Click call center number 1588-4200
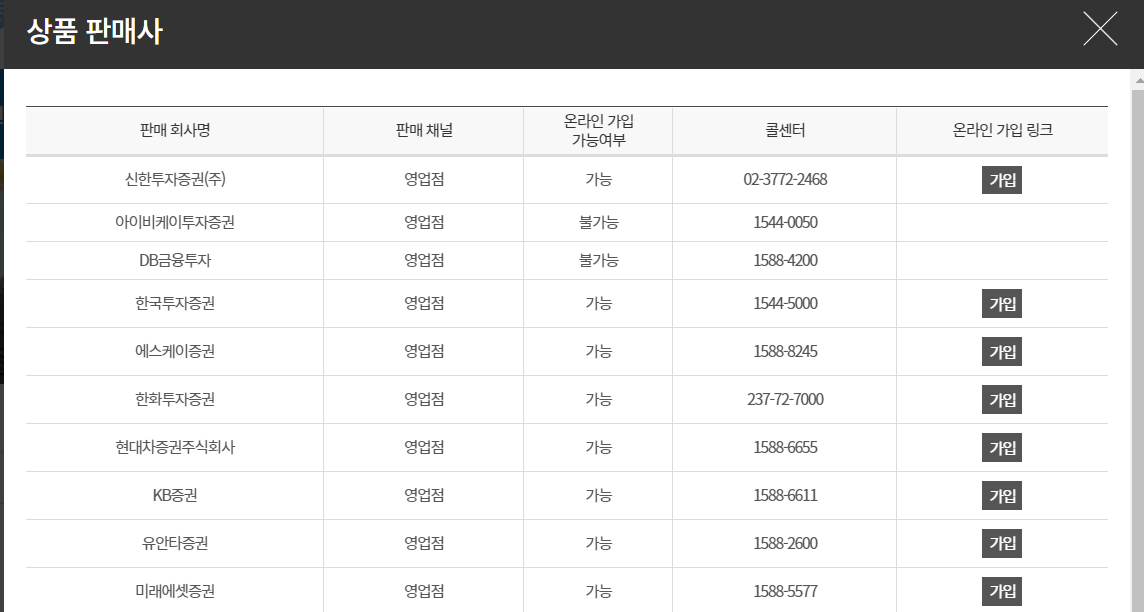The image size is (1144, 612). (x=785, y=260)
